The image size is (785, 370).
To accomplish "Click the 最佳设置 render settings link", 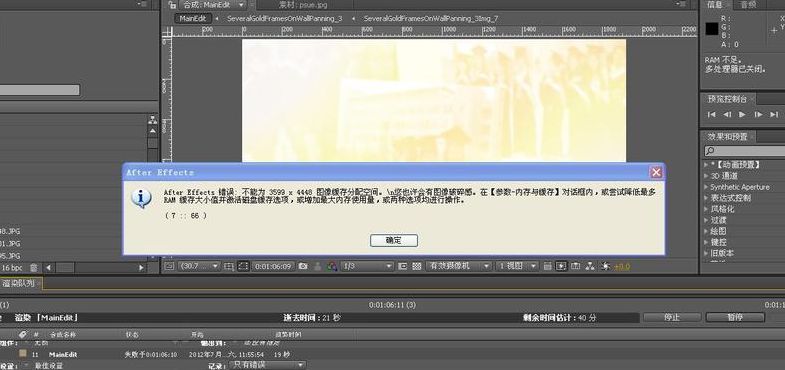I will pos(49,365).
